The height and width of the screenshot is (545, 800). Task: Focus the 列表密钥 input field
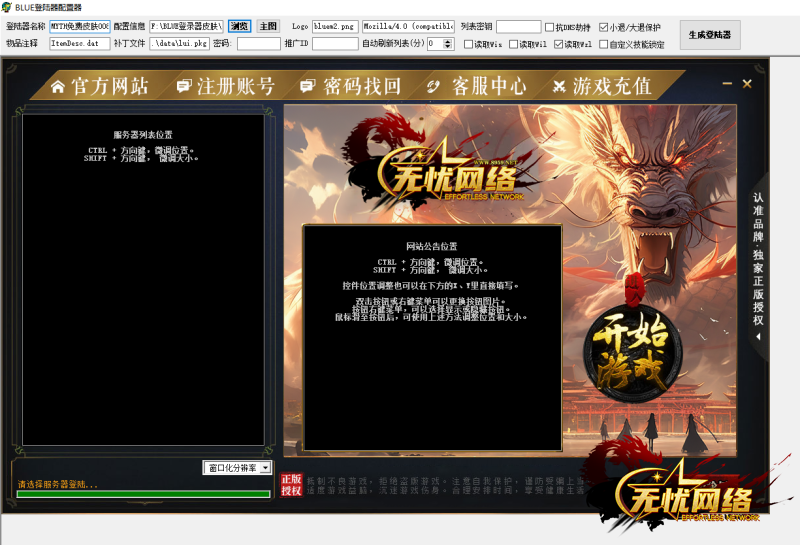[518, 26]
